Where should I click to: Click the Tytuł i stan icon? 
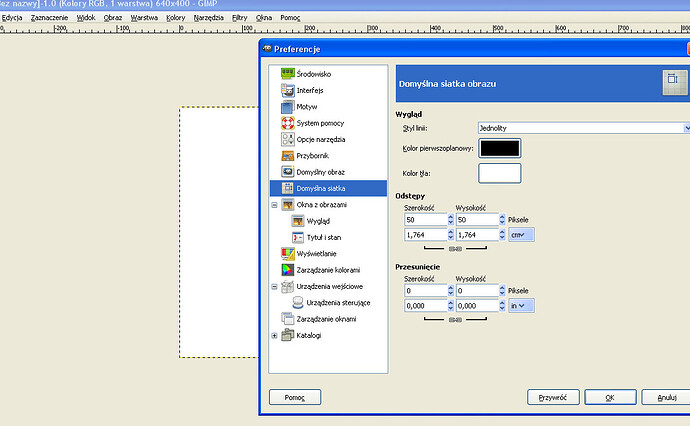pyautogui.click(x=298, y=237)
